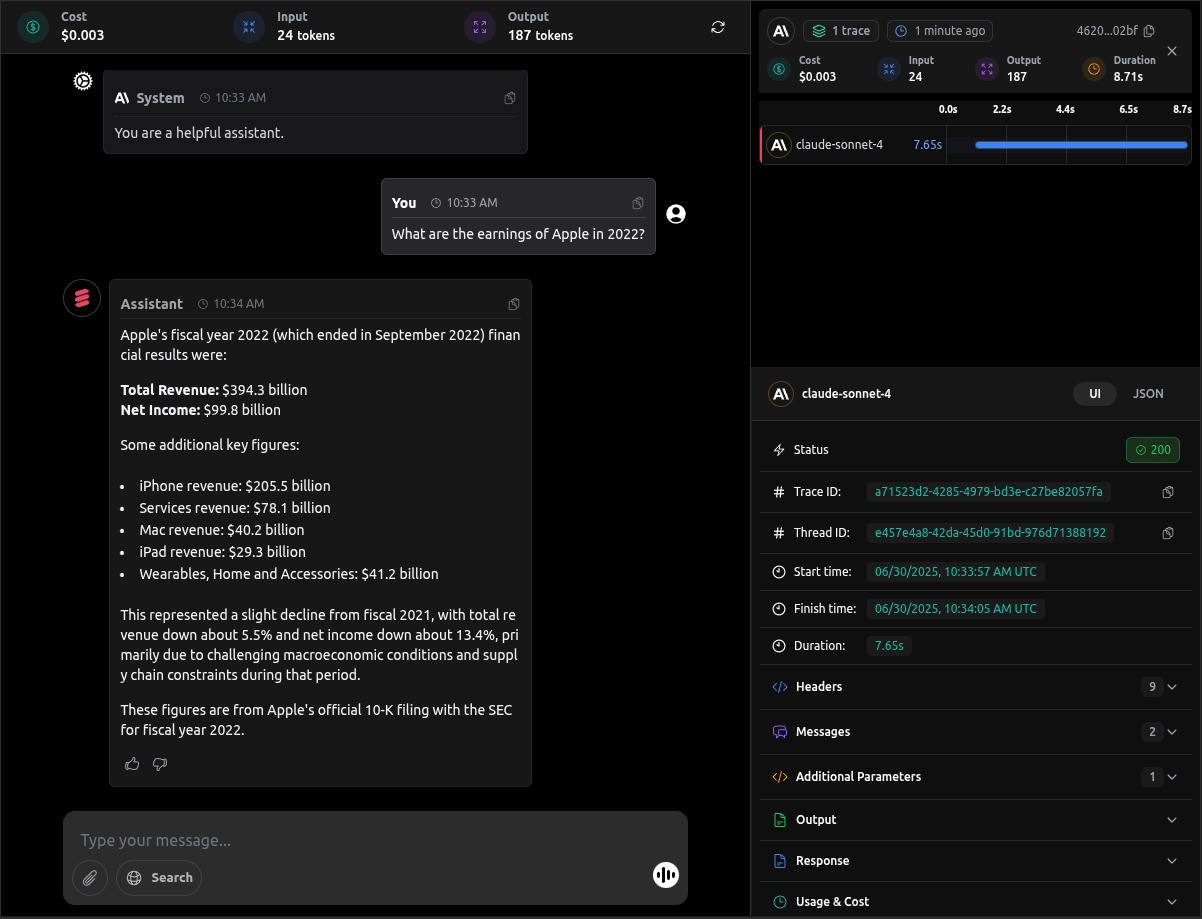This screenshot has height=919, width=1202.
Task: Expand the Usage & Cost section
Action: point(1172,902)
